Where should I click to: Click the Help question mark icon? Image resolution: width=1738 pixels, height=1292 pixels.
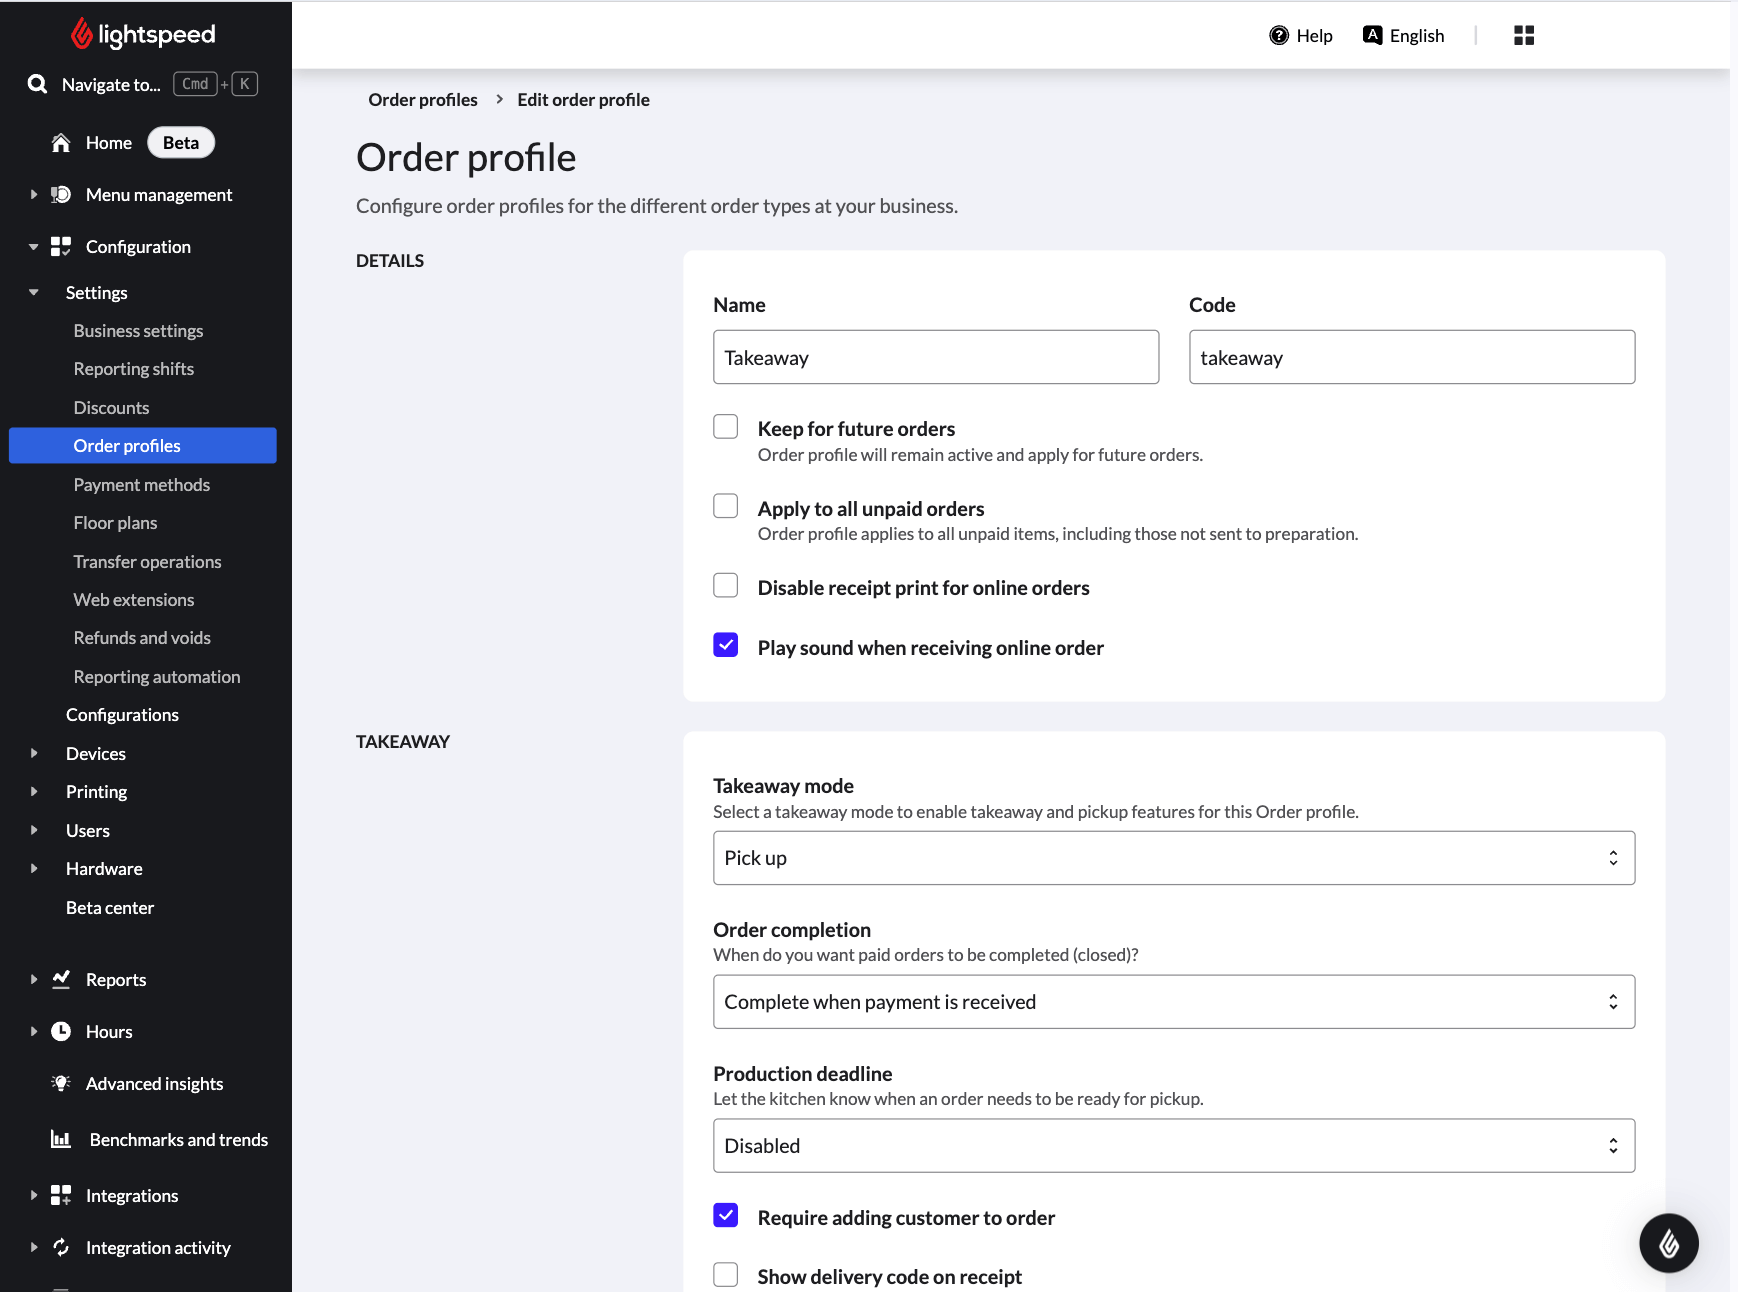pos(1278,36)
